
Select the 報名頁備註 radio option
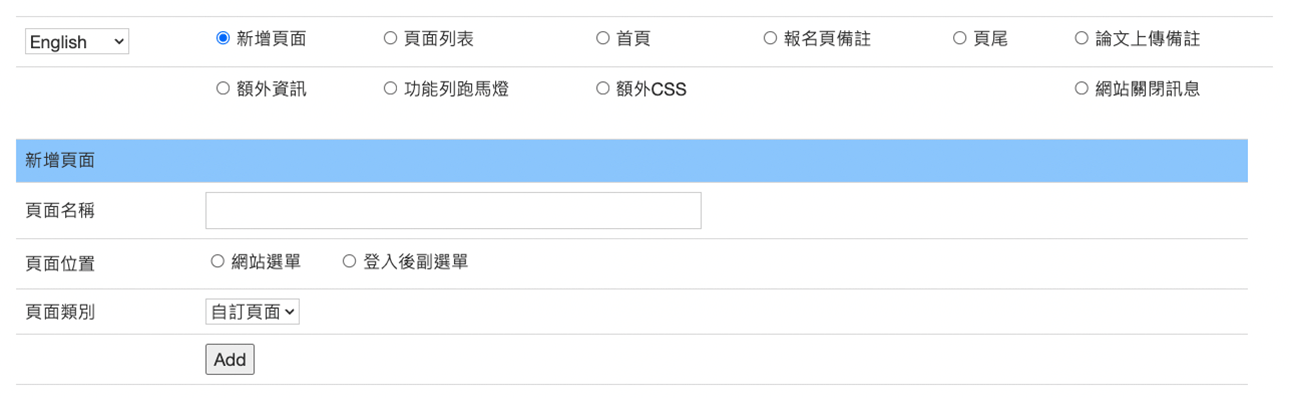[x=770, y=39]
